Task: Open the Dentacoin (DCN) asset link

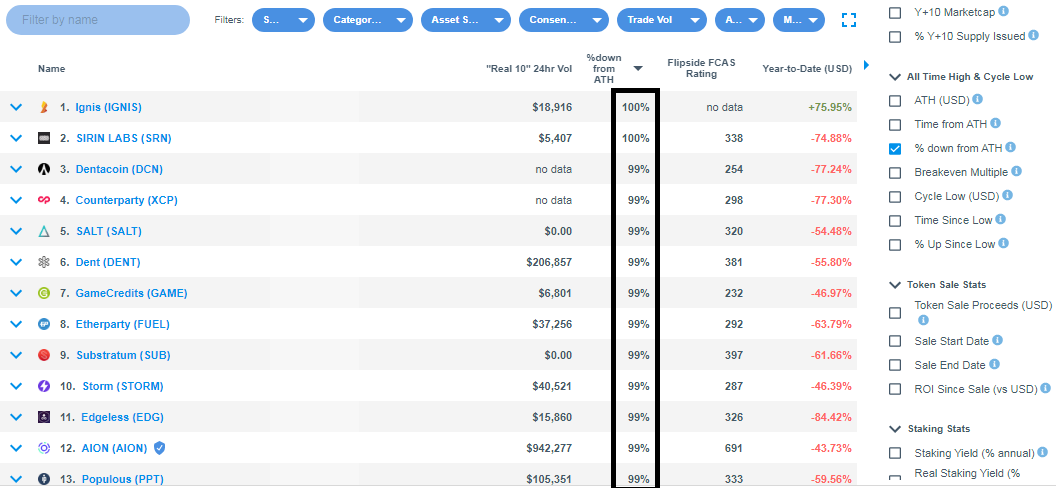Action: tap(119, 169)
